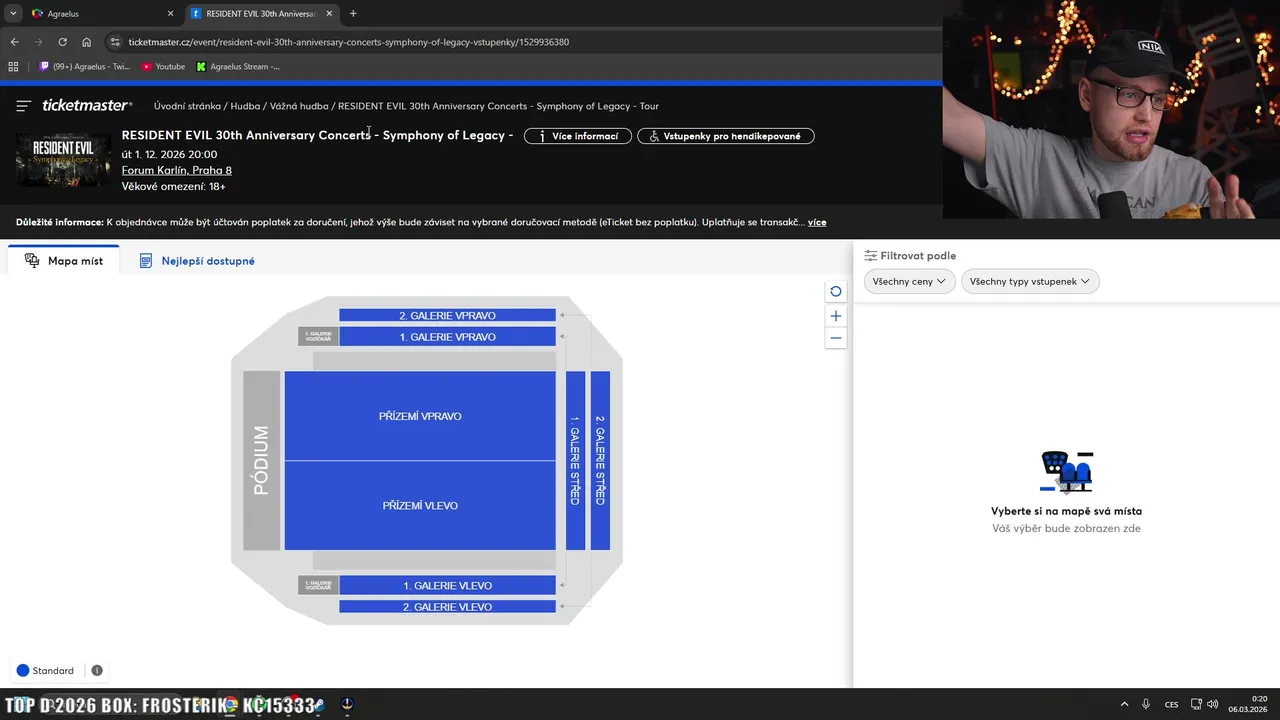Click Vstupenky pro hendikepované button
Screen dimensions: 1280x720
tap(726, 136)
